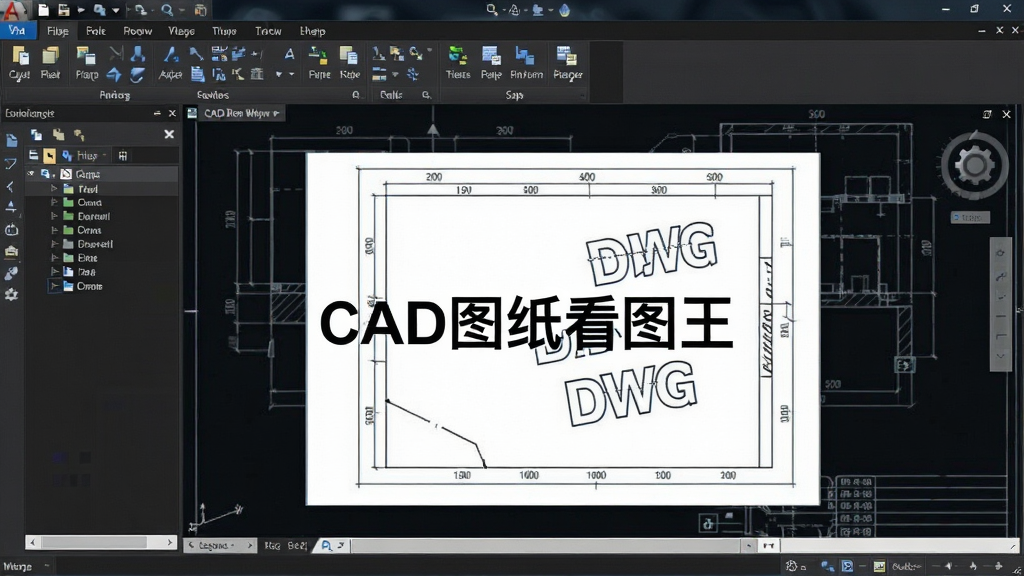
Task: Click the grid icon right of "Hiep" dropdown
Action: click(x=123, y=155)
